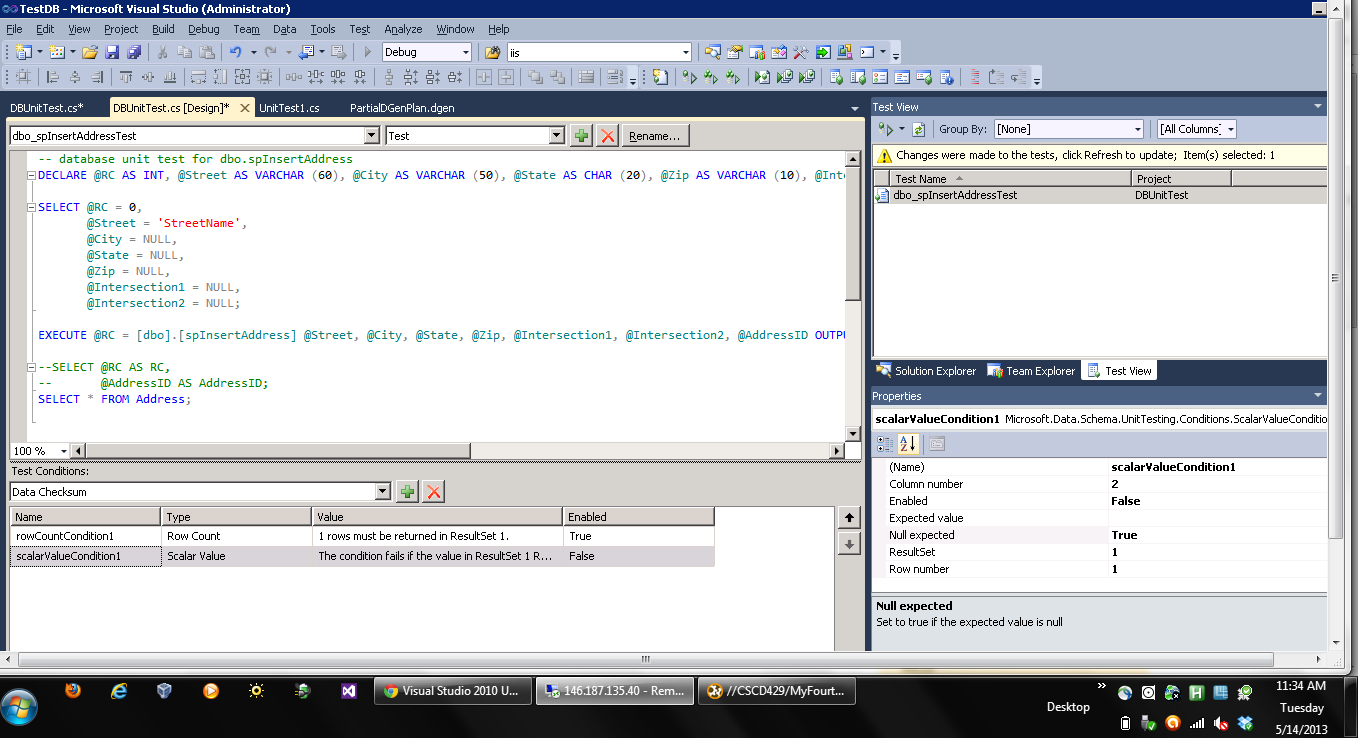
Task: Expand the Data Checksum condition type dropdown
Action: pos(382,491)
